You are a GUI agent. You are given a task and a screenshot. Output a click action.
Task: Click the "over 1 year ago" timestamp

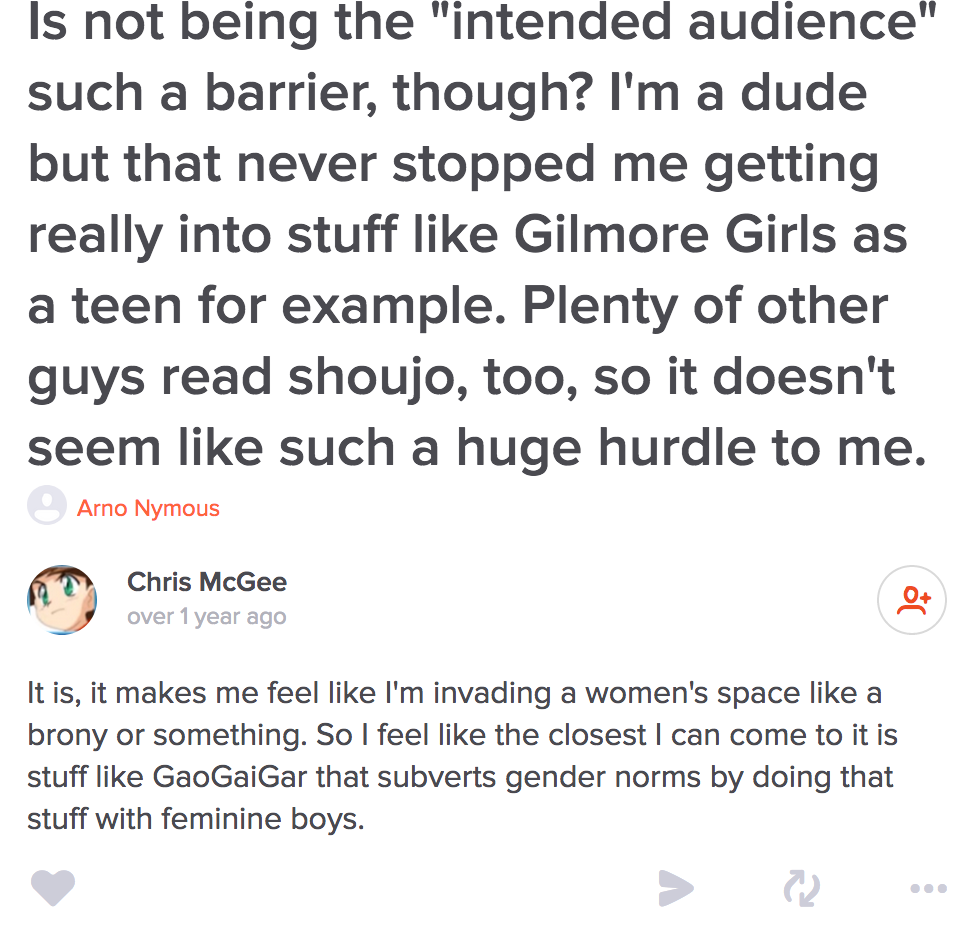pos(207,617)
